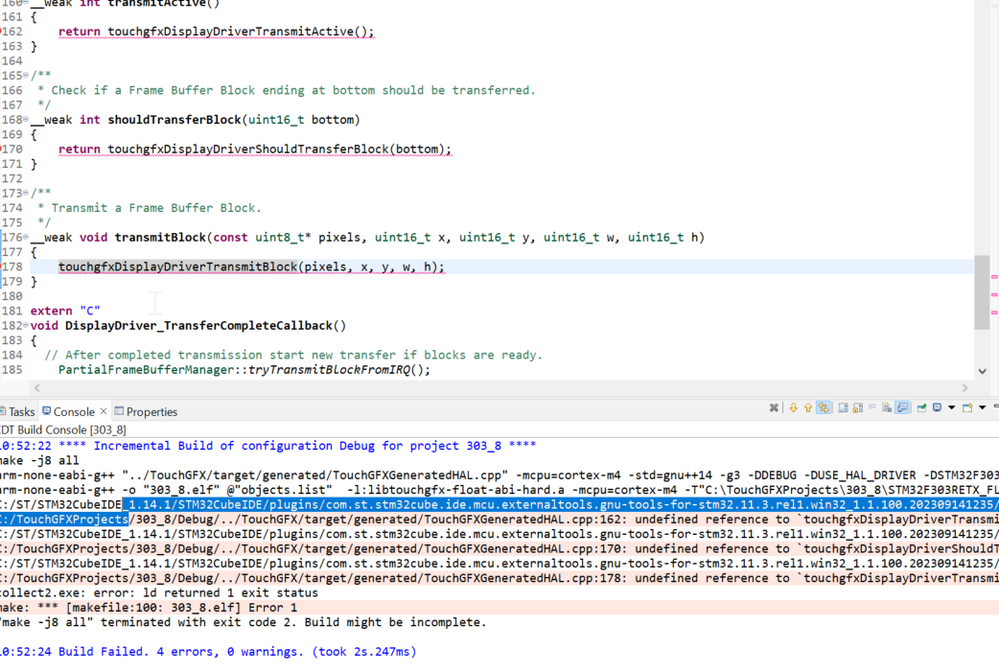Toggle Bring Console to Front When Building
Screen dimensions: 999x671
pyautogui.click(x=902, y=408)
